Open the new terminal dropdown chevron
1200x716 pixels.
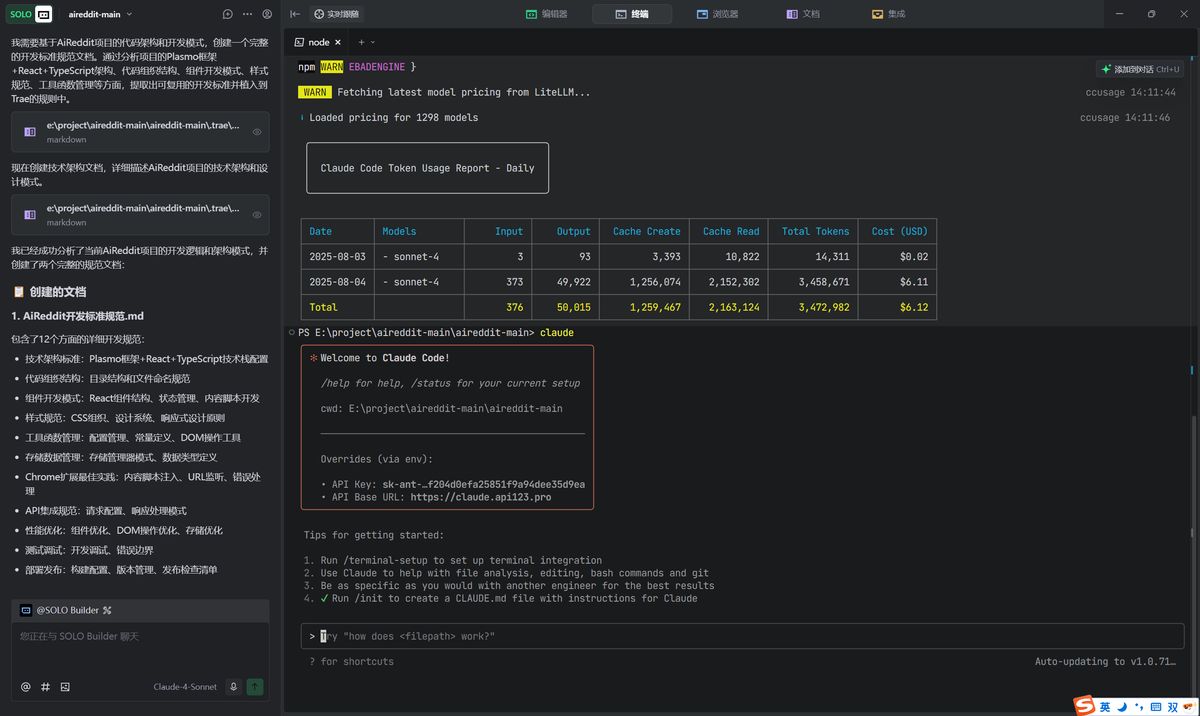tap(373, 42)
